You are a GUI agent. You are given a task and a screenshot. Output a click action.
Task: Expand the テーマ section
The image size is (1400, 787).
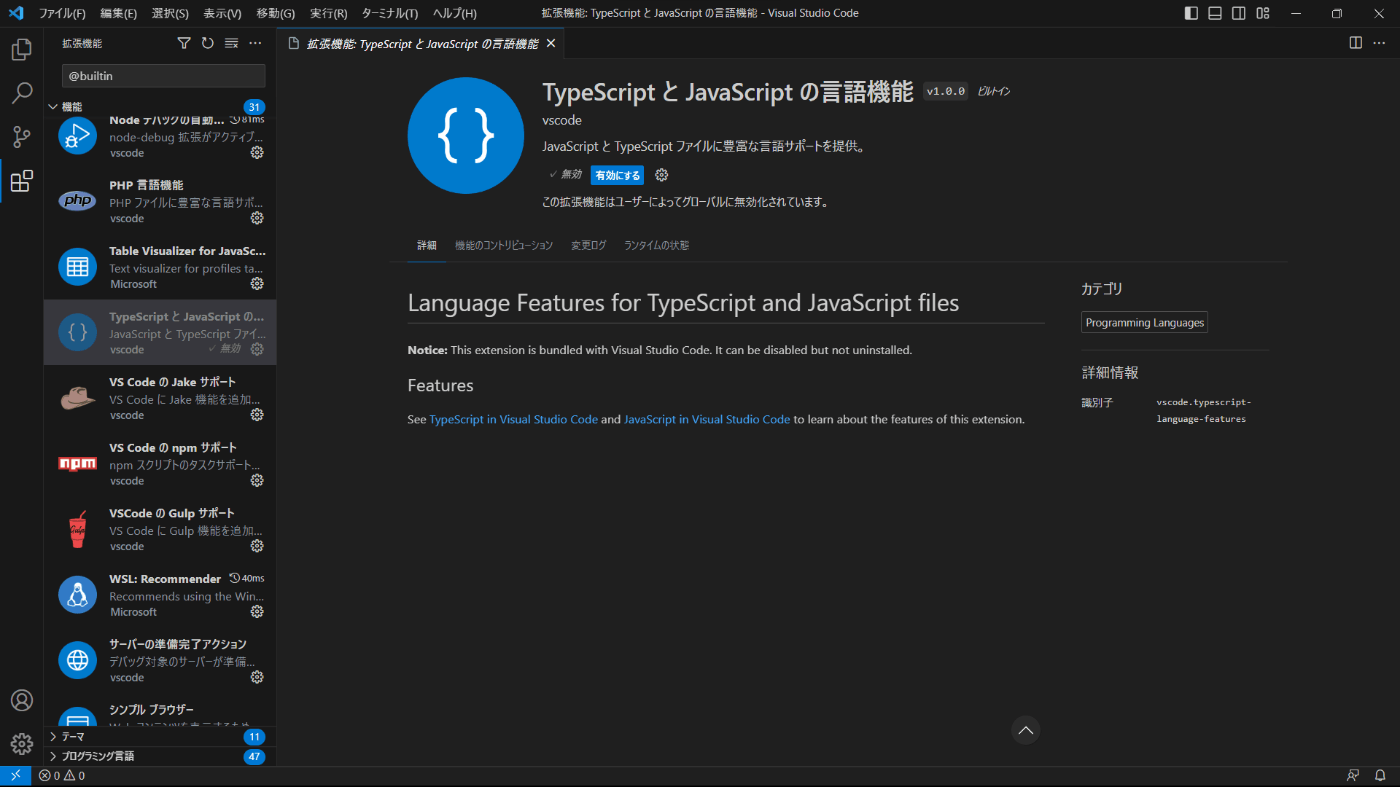click(x=160, y=736)
